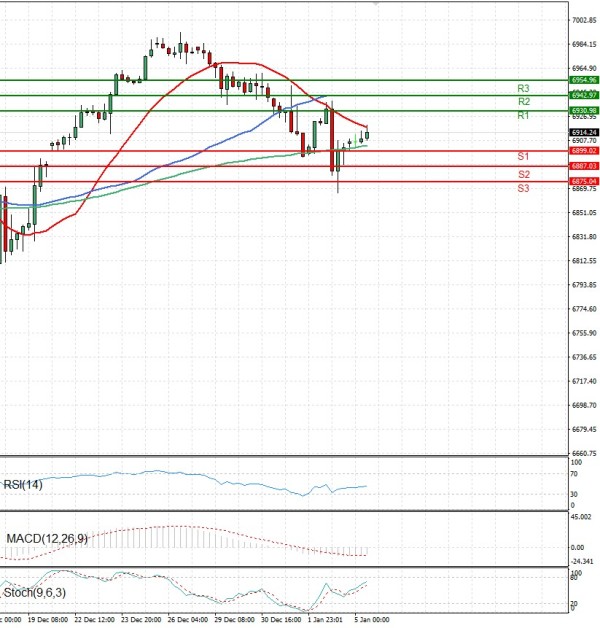Click the R1 resistance label
Viewport: 600px width, 628px height.
coord(523,117)
